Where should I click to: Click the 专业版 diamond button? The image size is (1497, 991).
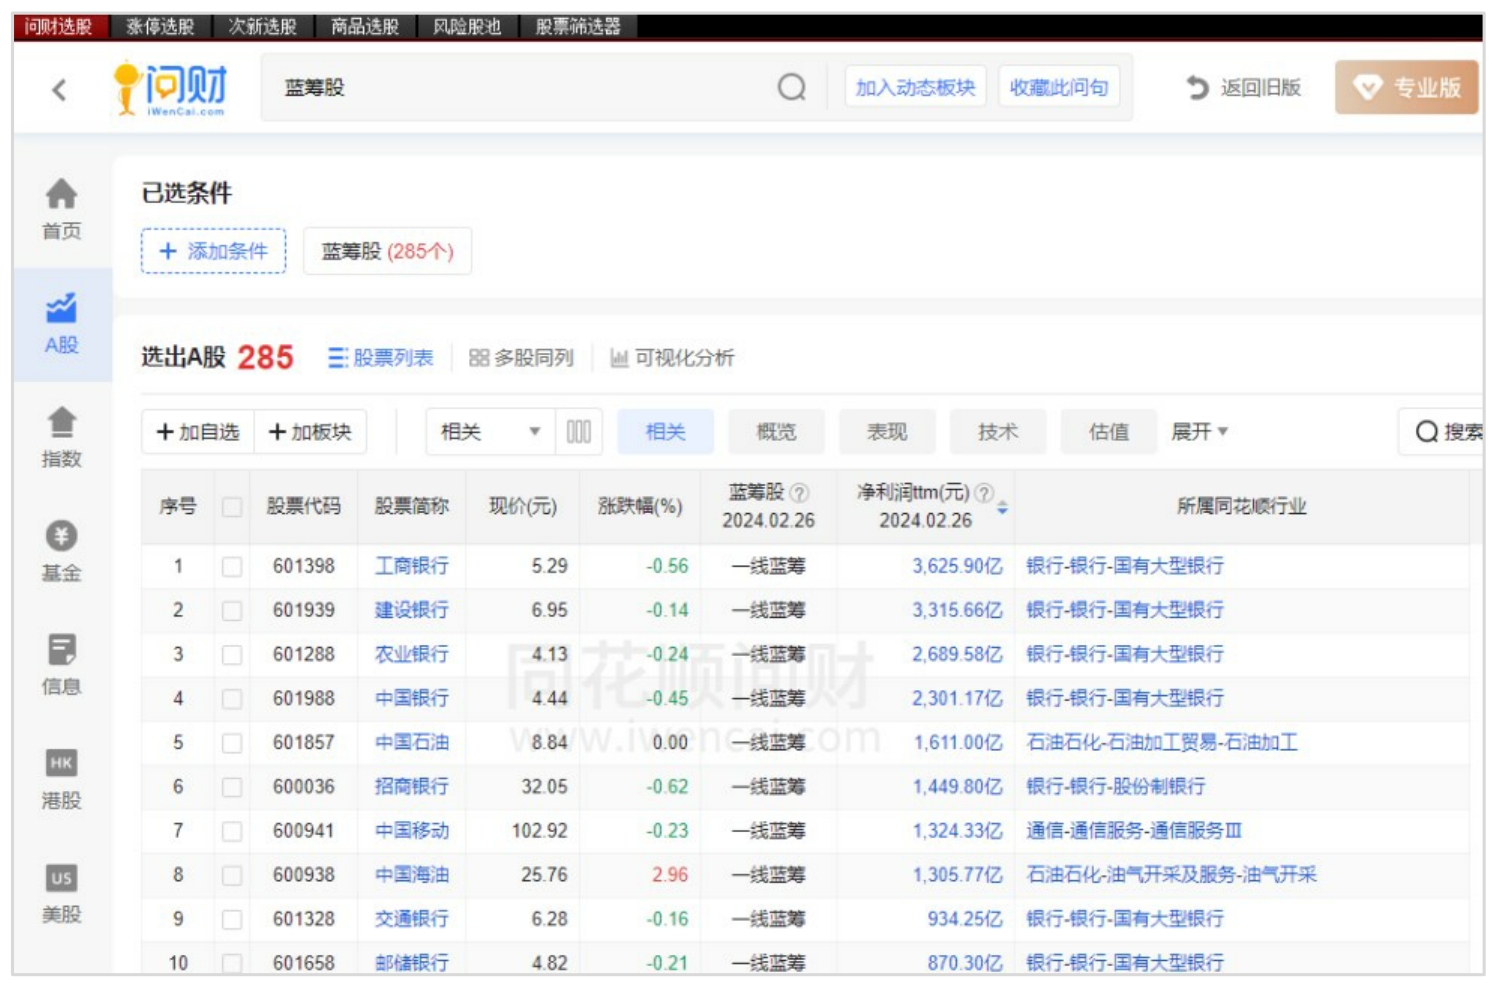coord(1406,87)
